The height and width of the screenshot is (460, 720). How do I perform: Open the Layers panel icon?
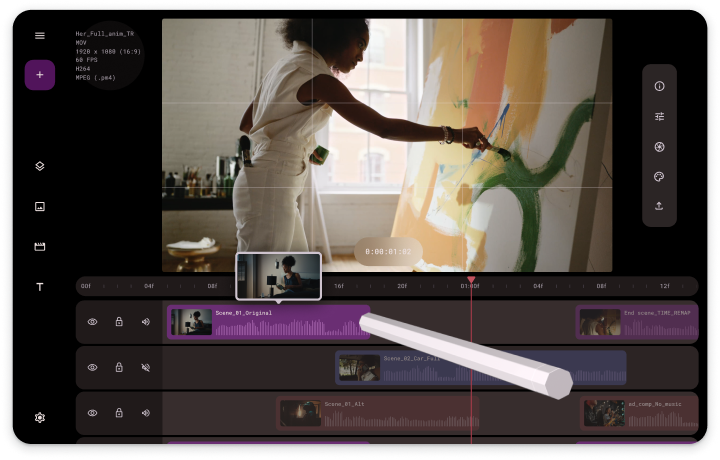[40, 166]
